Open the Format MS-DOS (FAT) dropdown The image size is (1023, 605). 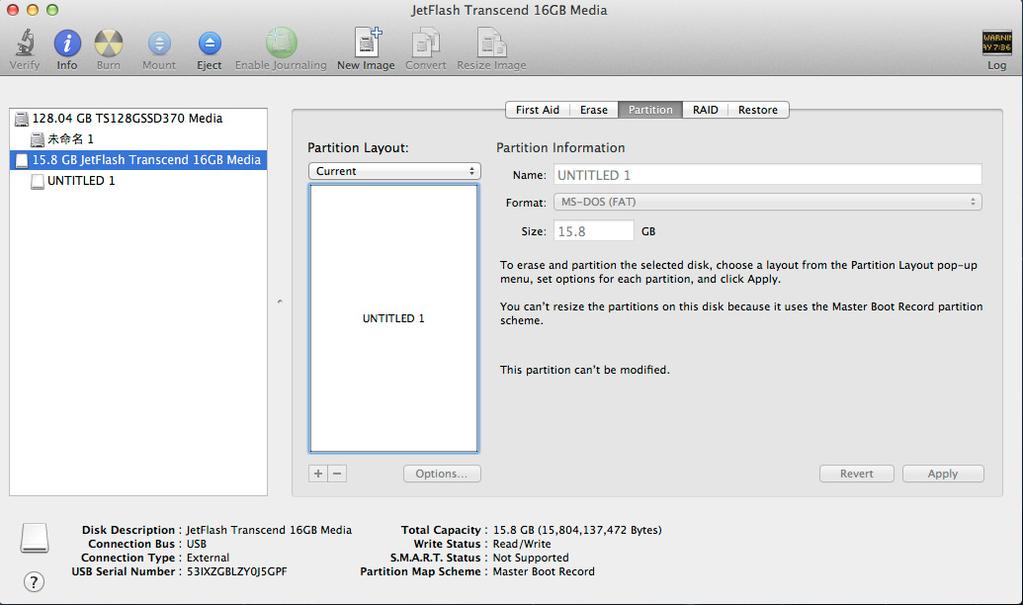(768, 202)
